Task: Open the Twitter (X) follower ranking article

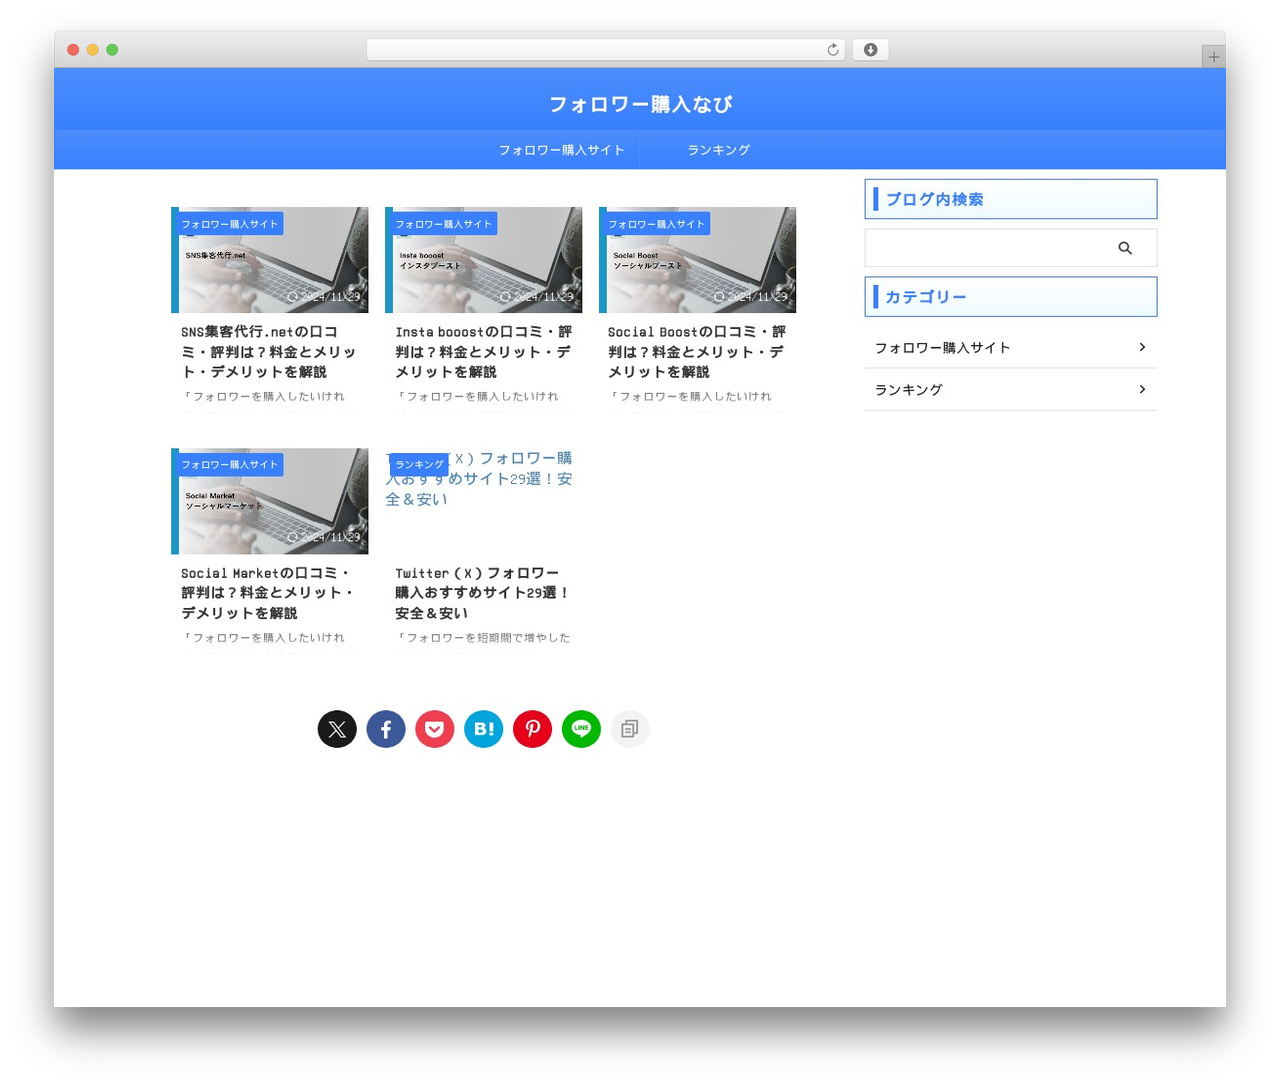Action: (x=482, y=593)
